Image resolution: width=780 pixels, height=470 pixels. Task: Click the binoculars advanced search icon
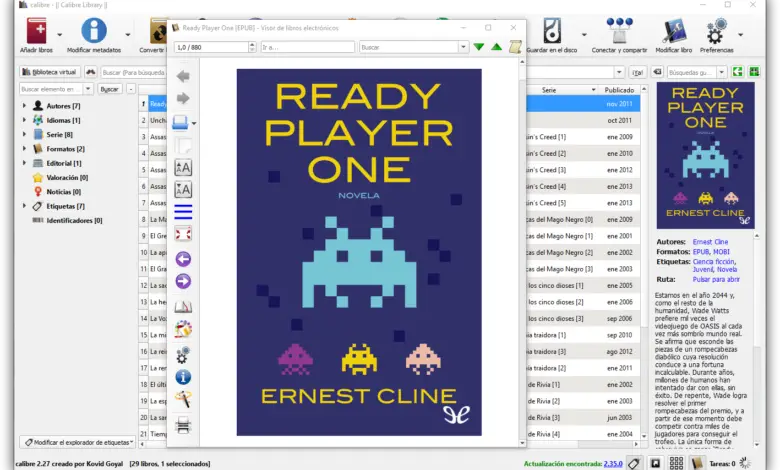(91, 72)
